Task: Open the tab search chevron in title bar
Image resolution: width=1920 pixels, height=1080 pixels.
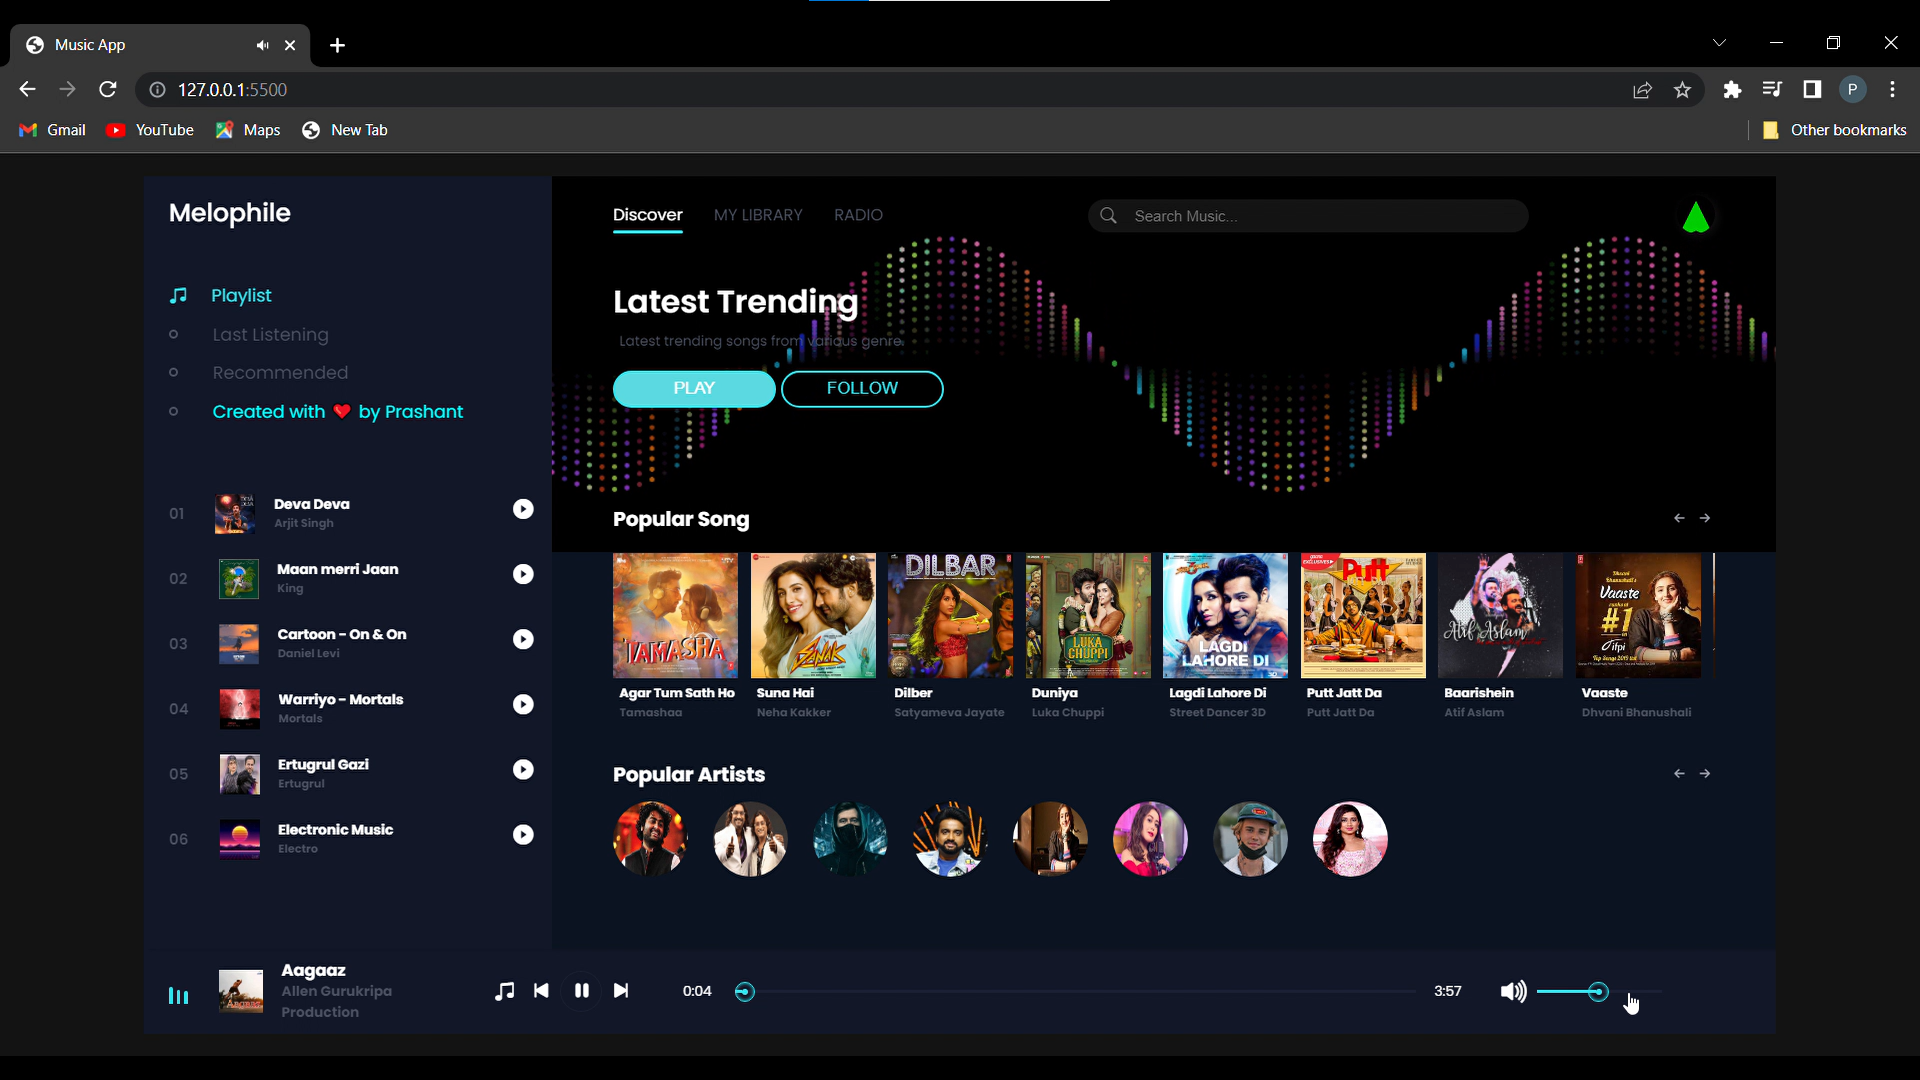Action: tap(1719, 42)
